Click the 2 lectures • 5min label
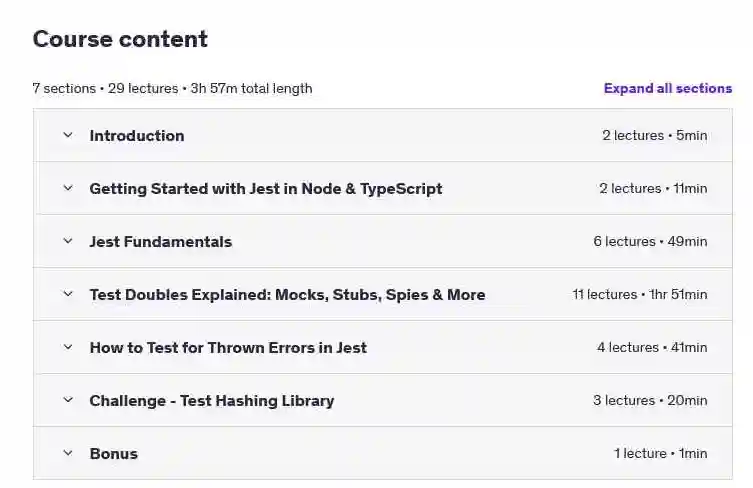The height and width of the screenshot is (488, 753). coord(655,135)
